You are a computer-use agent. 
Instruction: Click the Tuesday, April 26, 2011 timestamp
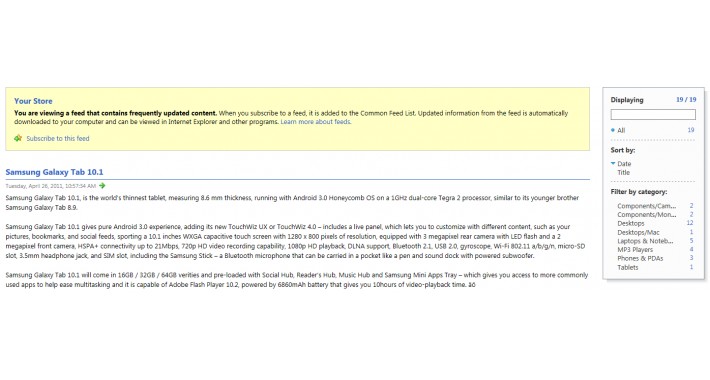tap(51, 186)
